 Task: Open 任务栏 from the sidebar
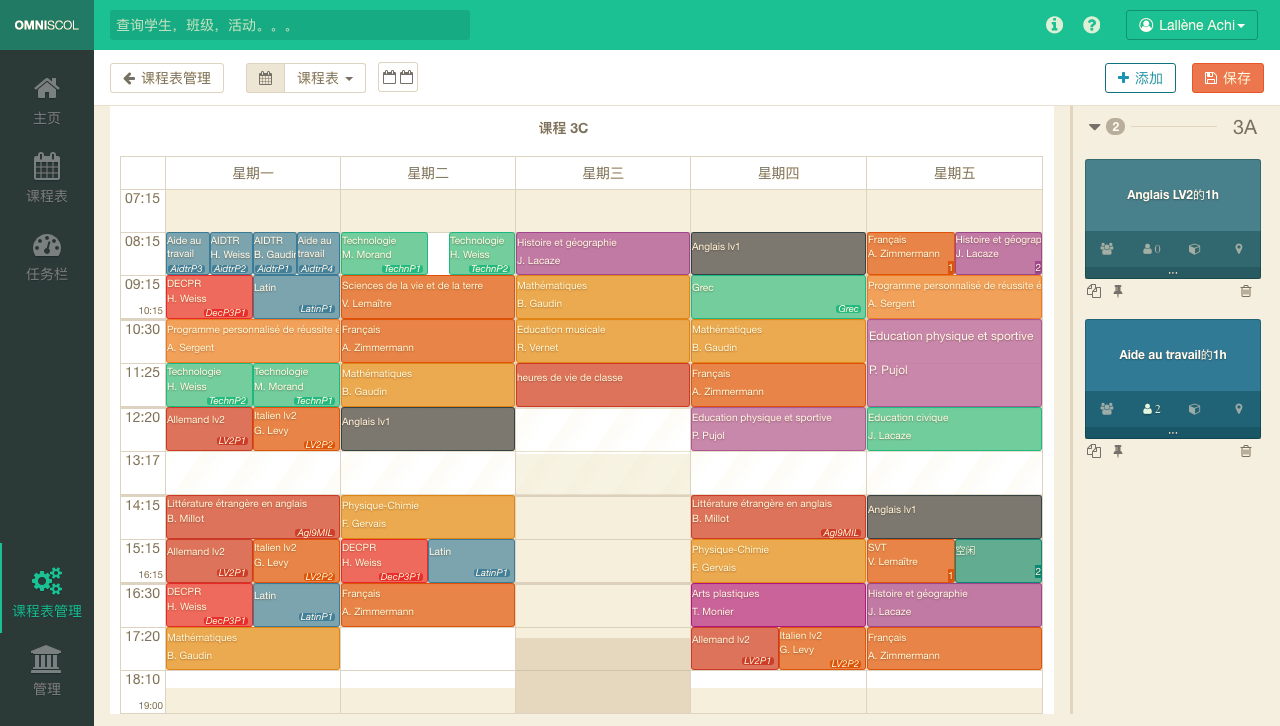(47, 257)
